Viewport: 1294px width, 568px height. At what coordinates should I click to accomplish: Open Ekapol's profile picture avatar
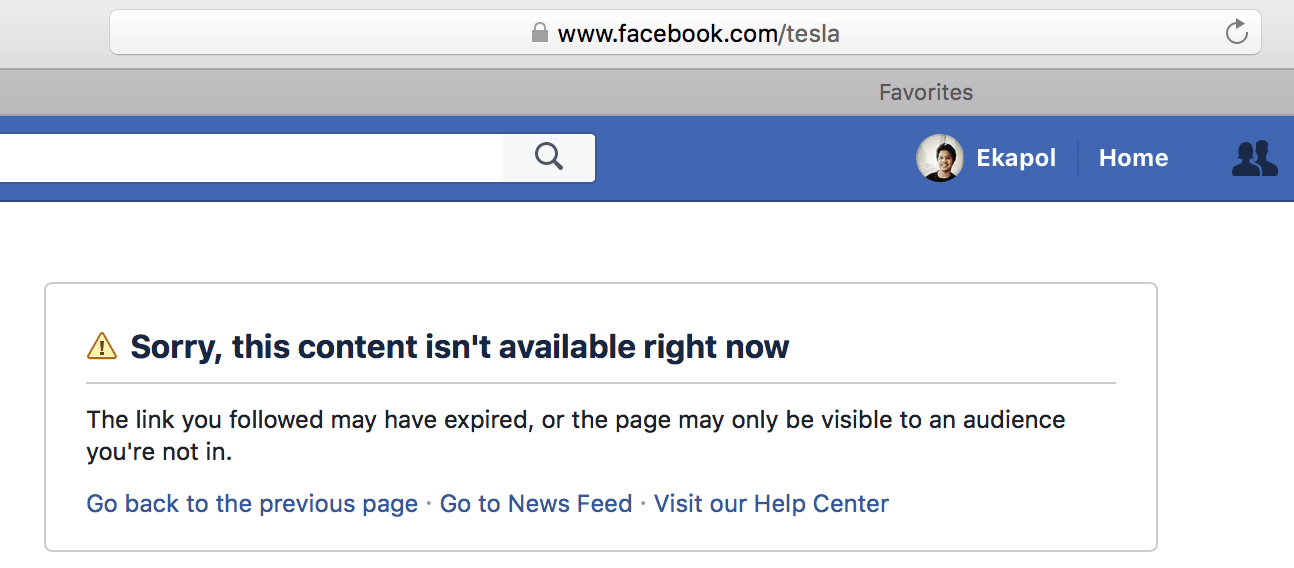(x=940, y=158)
